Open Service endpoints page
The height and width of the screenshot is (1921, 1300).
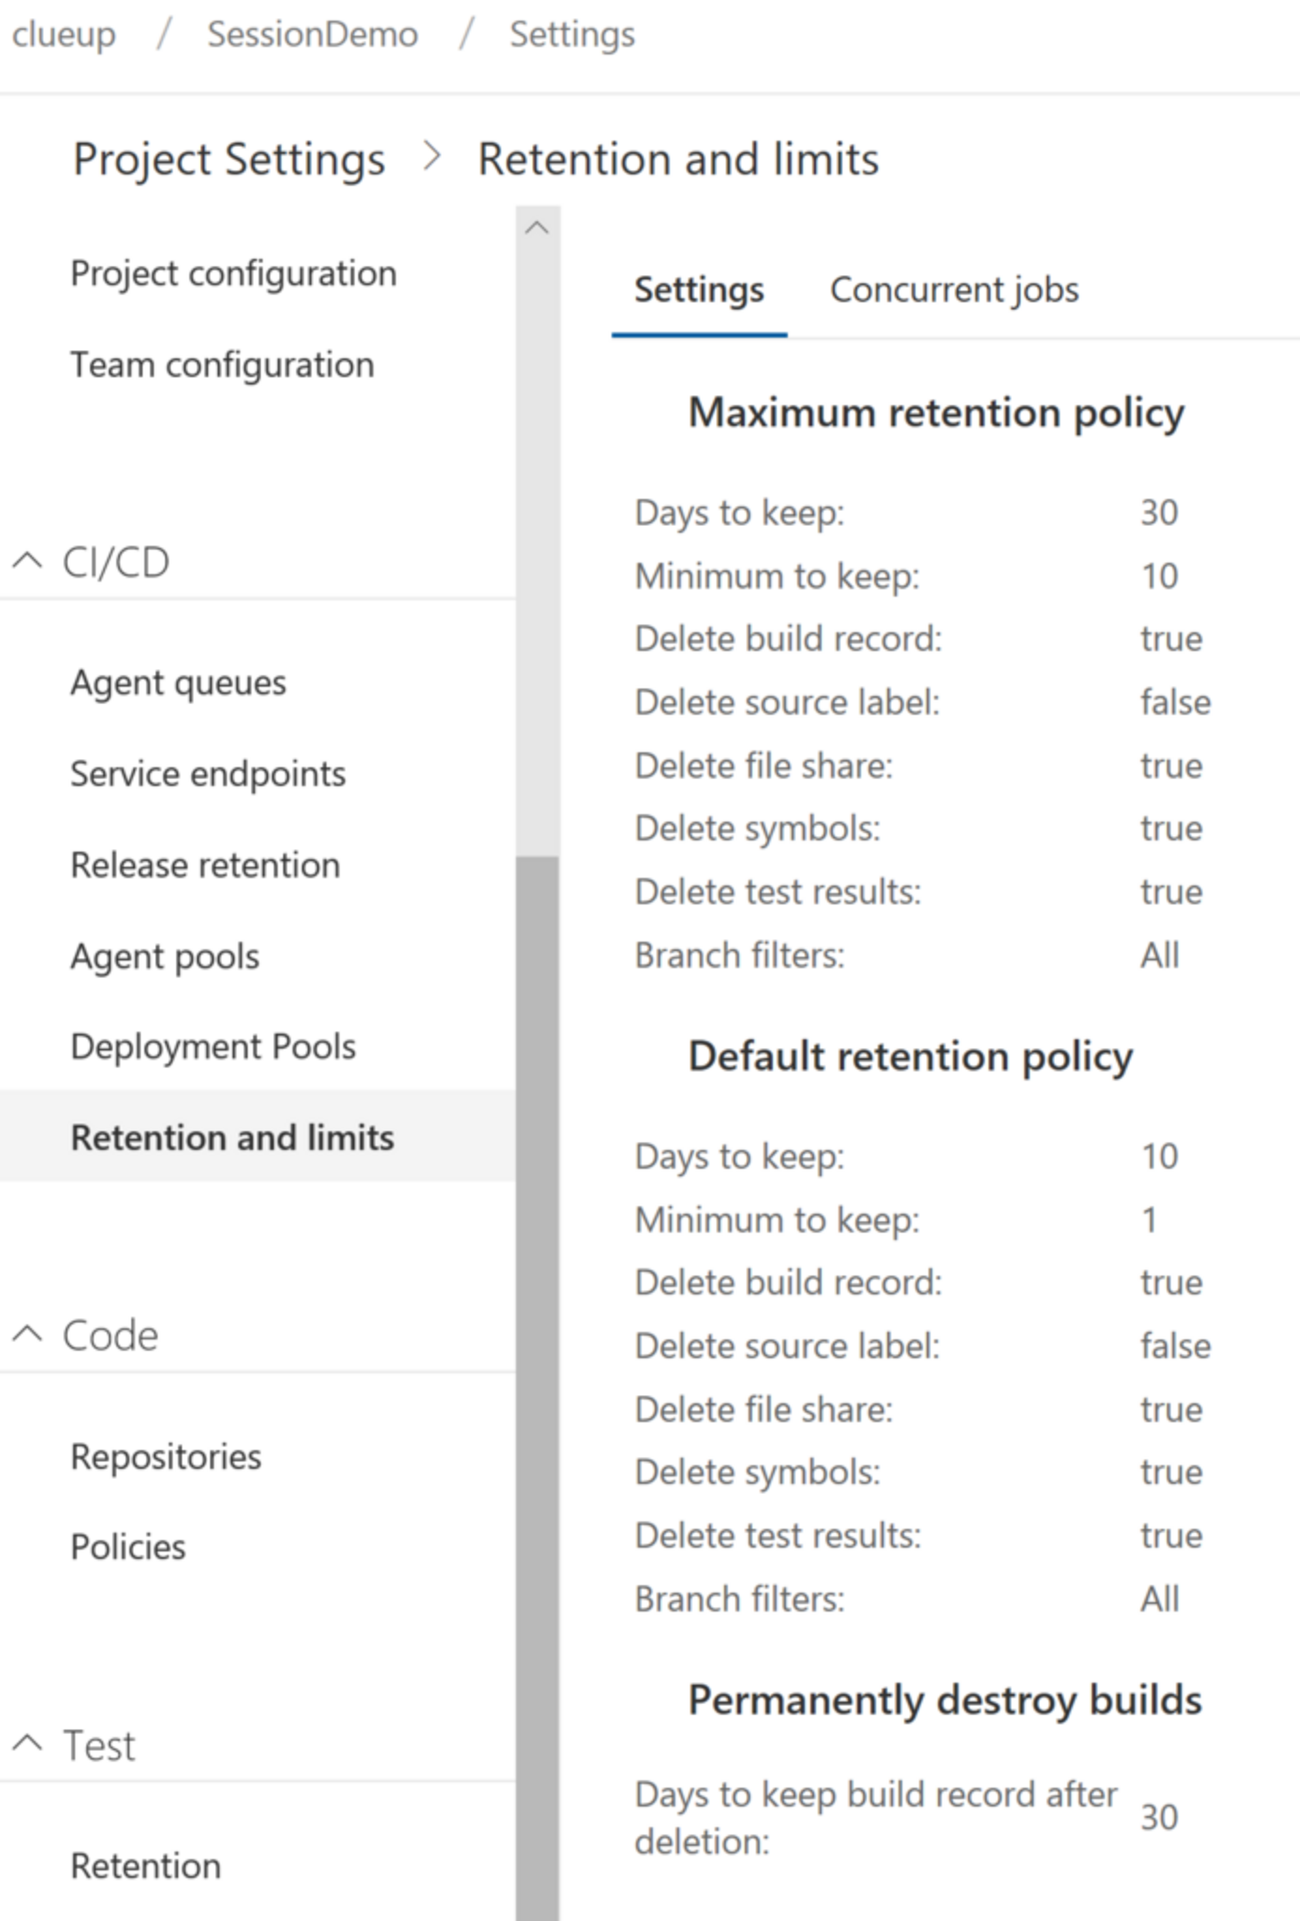pyautogui.click(x=208, y=774)
